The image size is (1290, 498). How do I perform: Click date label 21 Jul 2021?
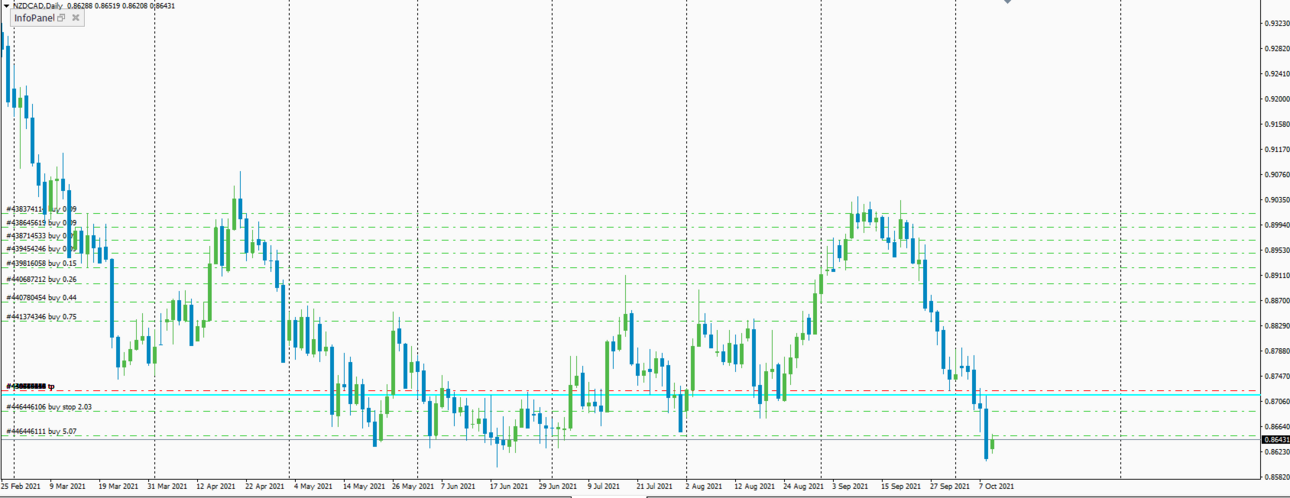click(x=655, y=486)
